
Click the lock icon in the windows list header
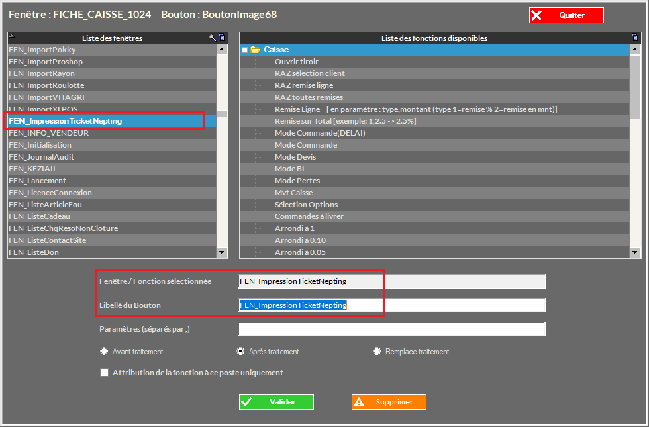click(220, 37)
